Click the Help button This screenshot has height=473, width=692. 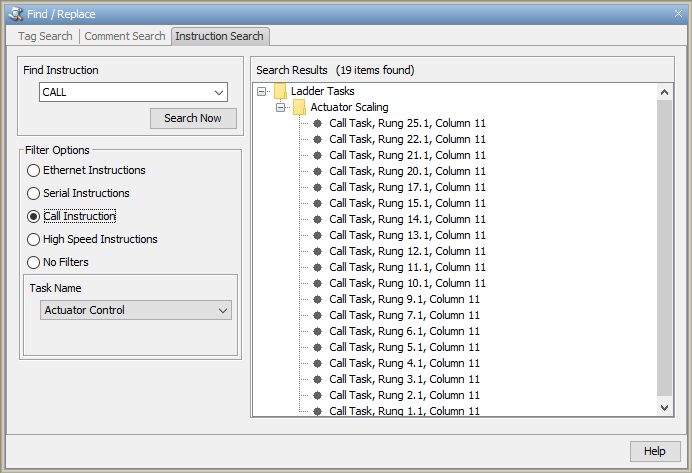point(655,451)
